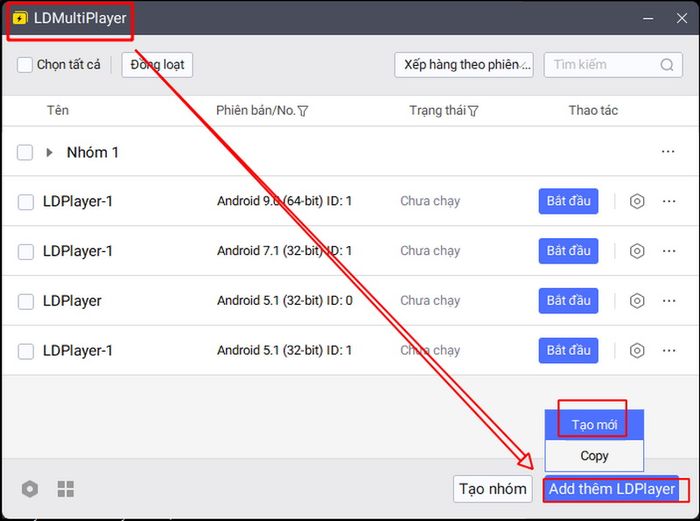Open the filter icon beside Trạng thái
Viewport: 700px width, 521px height.
(x=473, y=111)
